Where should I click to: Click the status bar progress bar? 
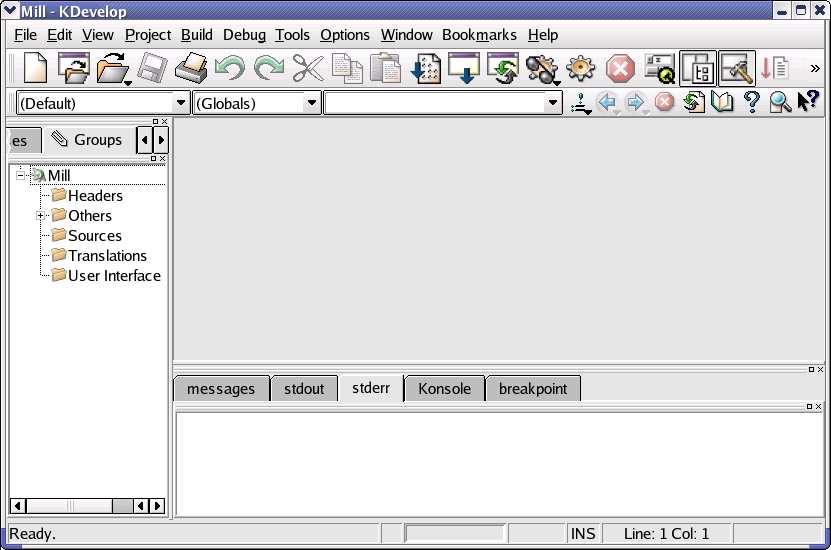point(454,534)
